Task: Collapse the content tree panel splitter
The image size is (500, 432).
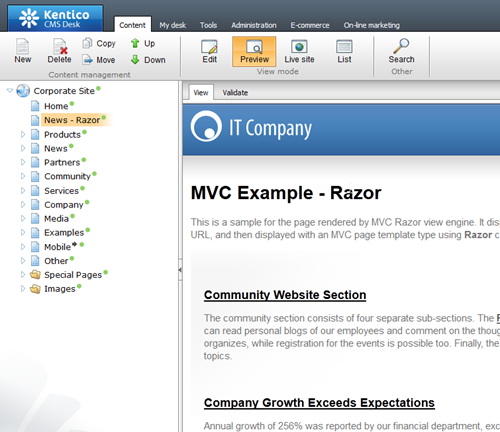Action: [180, 270]
